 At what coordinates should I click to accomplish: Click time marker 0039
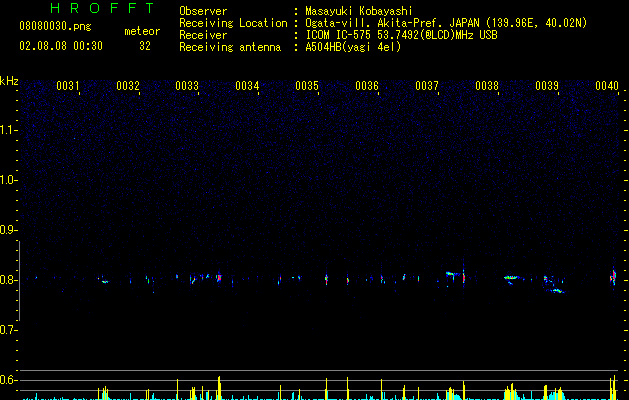[547, 86]
